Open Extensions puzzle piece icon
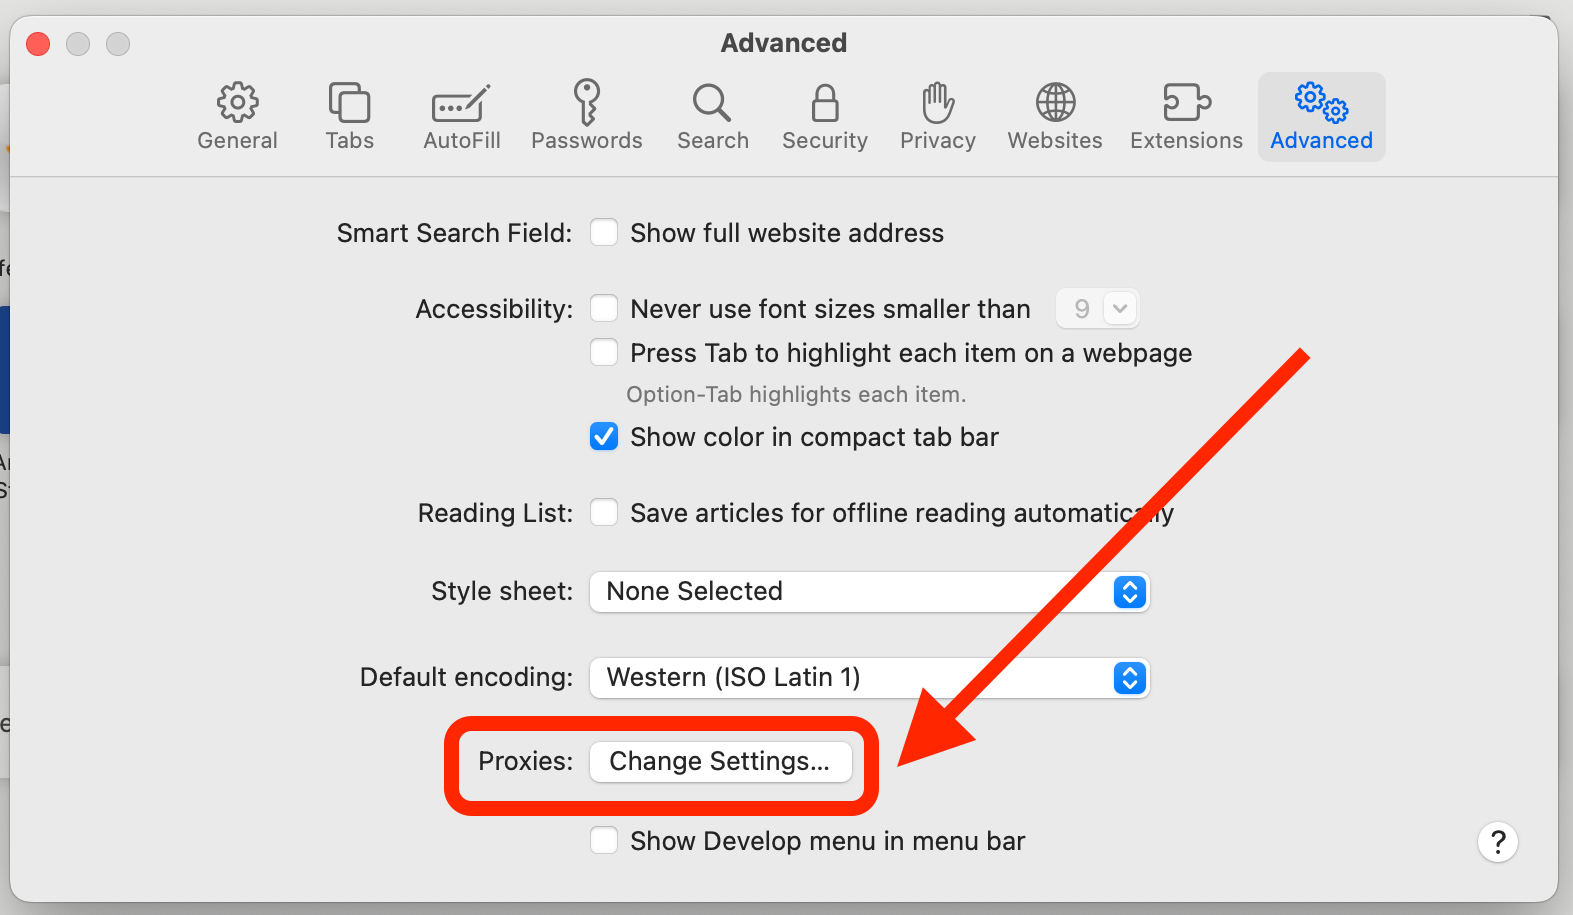This screenshot has width=1573, height=915. coord(1187,102)
